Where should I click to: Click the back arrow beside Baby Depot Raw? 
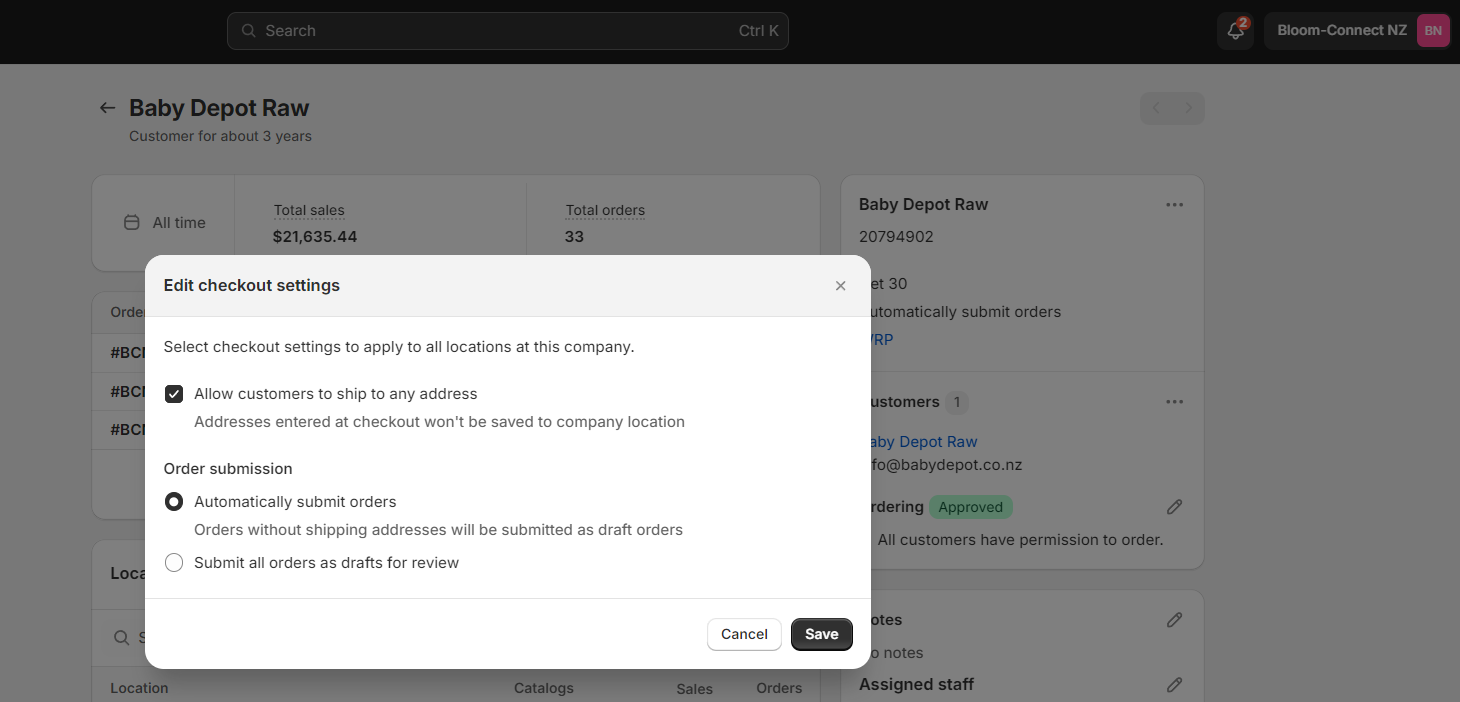[x=107, y=108]
